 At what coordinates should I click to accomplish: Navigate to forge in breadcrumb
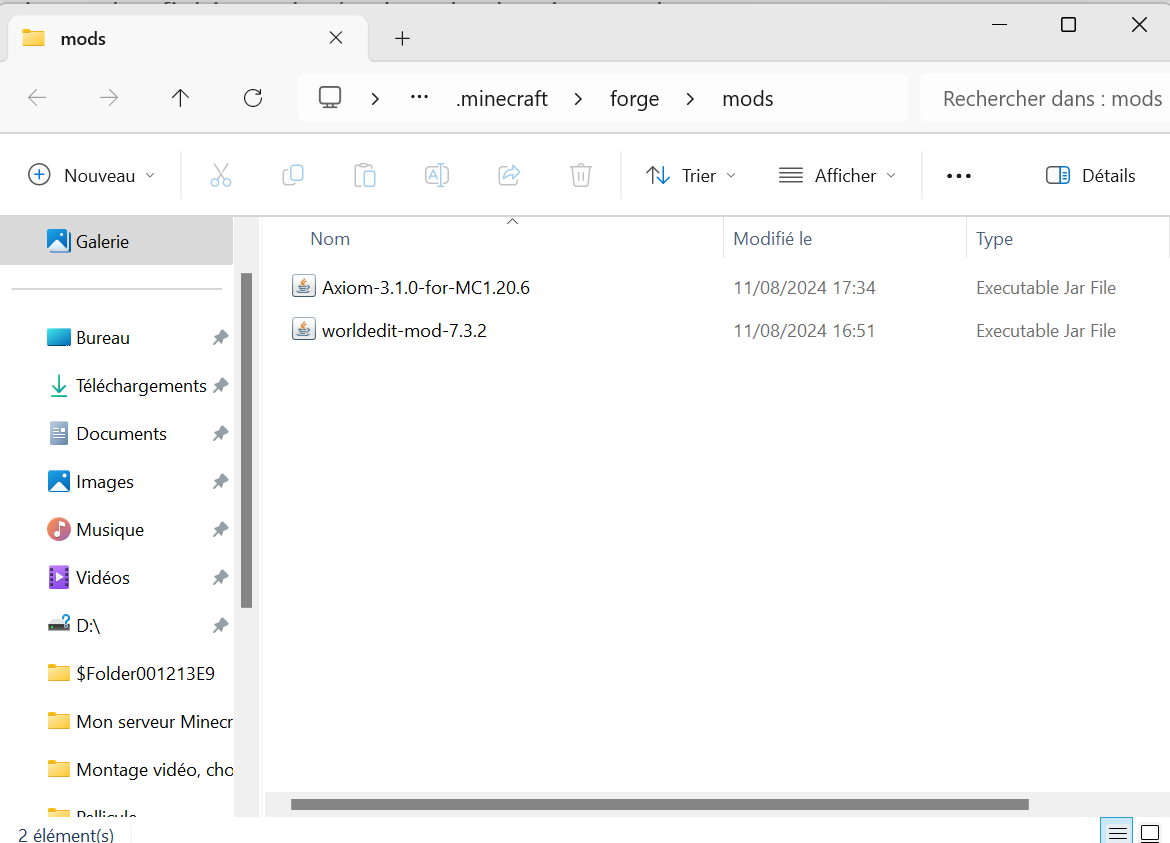click(634, 98)
